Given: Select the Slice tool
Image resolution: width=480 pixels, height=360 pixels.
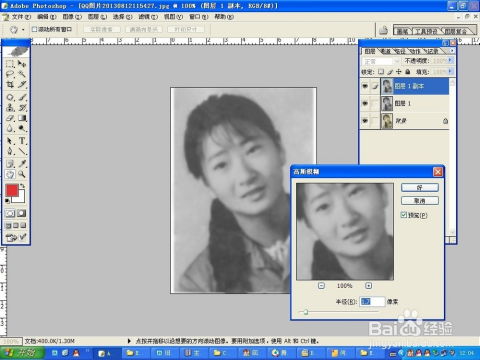Looking at the screenshot, I should tap(22, 84).
